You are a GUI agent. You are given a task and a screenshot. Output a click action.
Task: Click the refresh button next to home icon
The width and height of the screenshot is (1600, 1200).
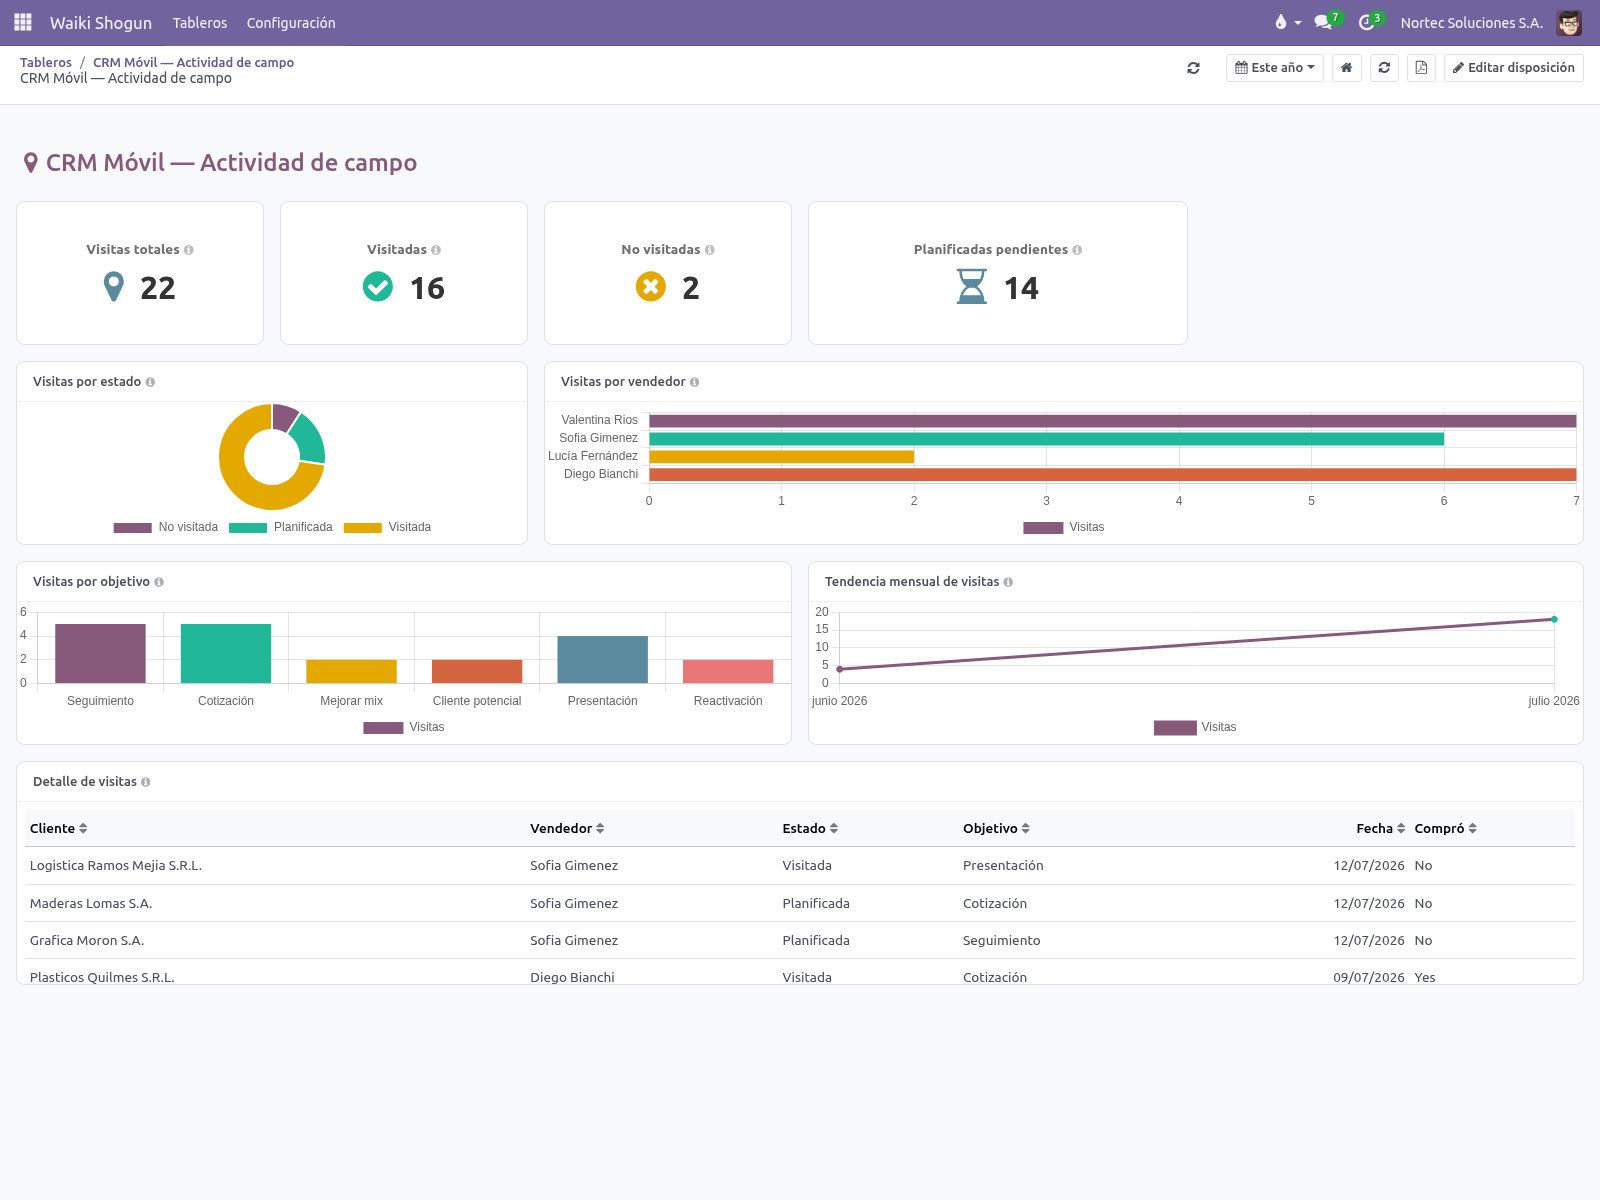[x=1384, y=68]
